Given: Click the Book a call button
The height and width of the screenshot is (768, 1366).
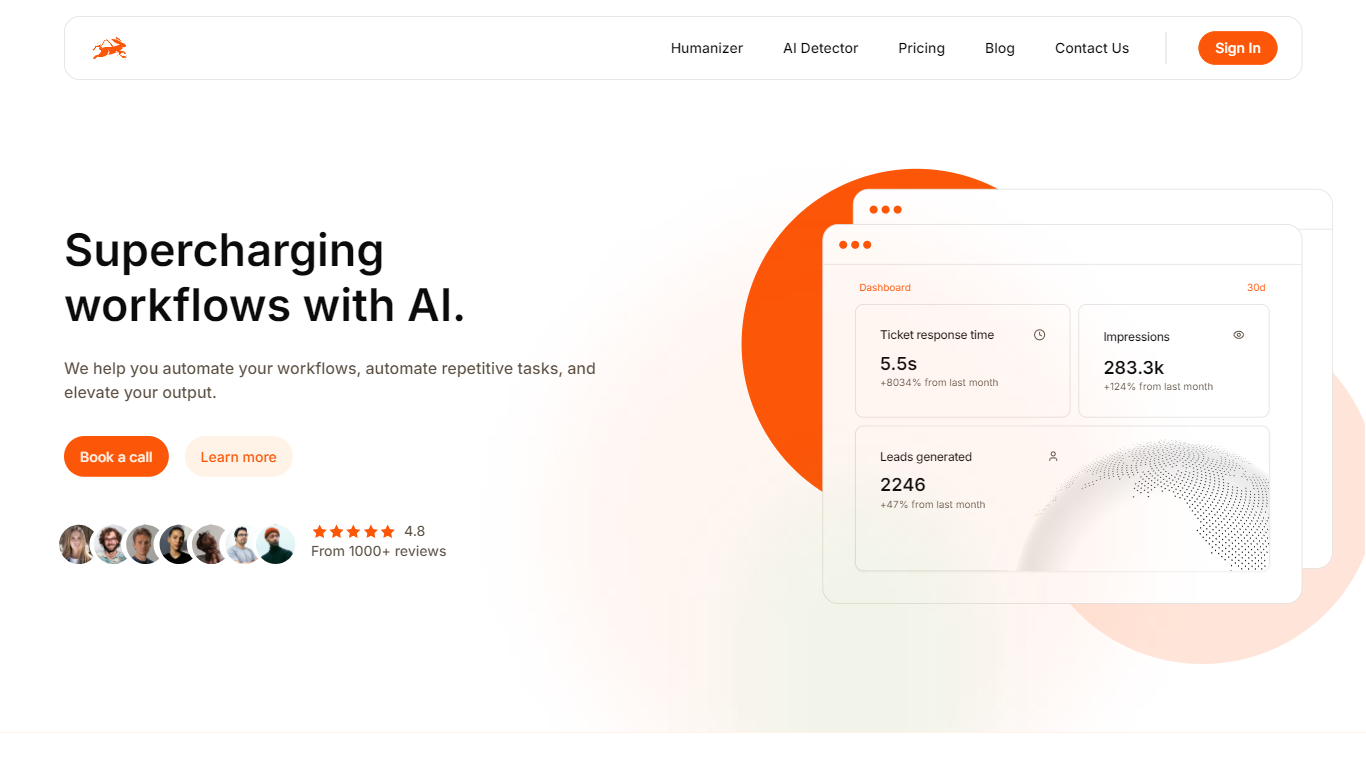Looking at the screenshot, I should click(116, 456).
